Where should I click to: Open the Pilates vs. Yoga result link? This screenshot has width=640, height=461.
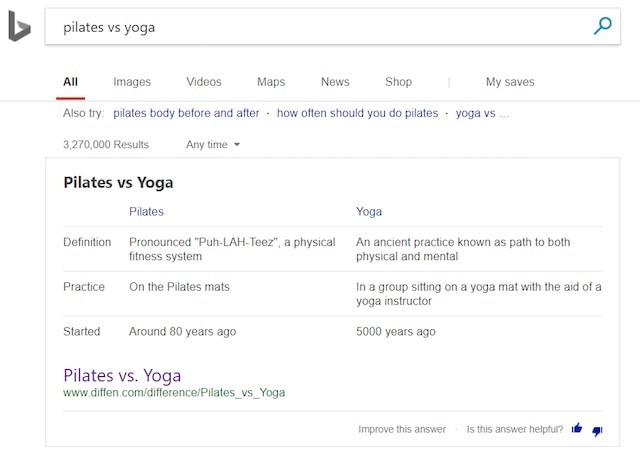122,376
